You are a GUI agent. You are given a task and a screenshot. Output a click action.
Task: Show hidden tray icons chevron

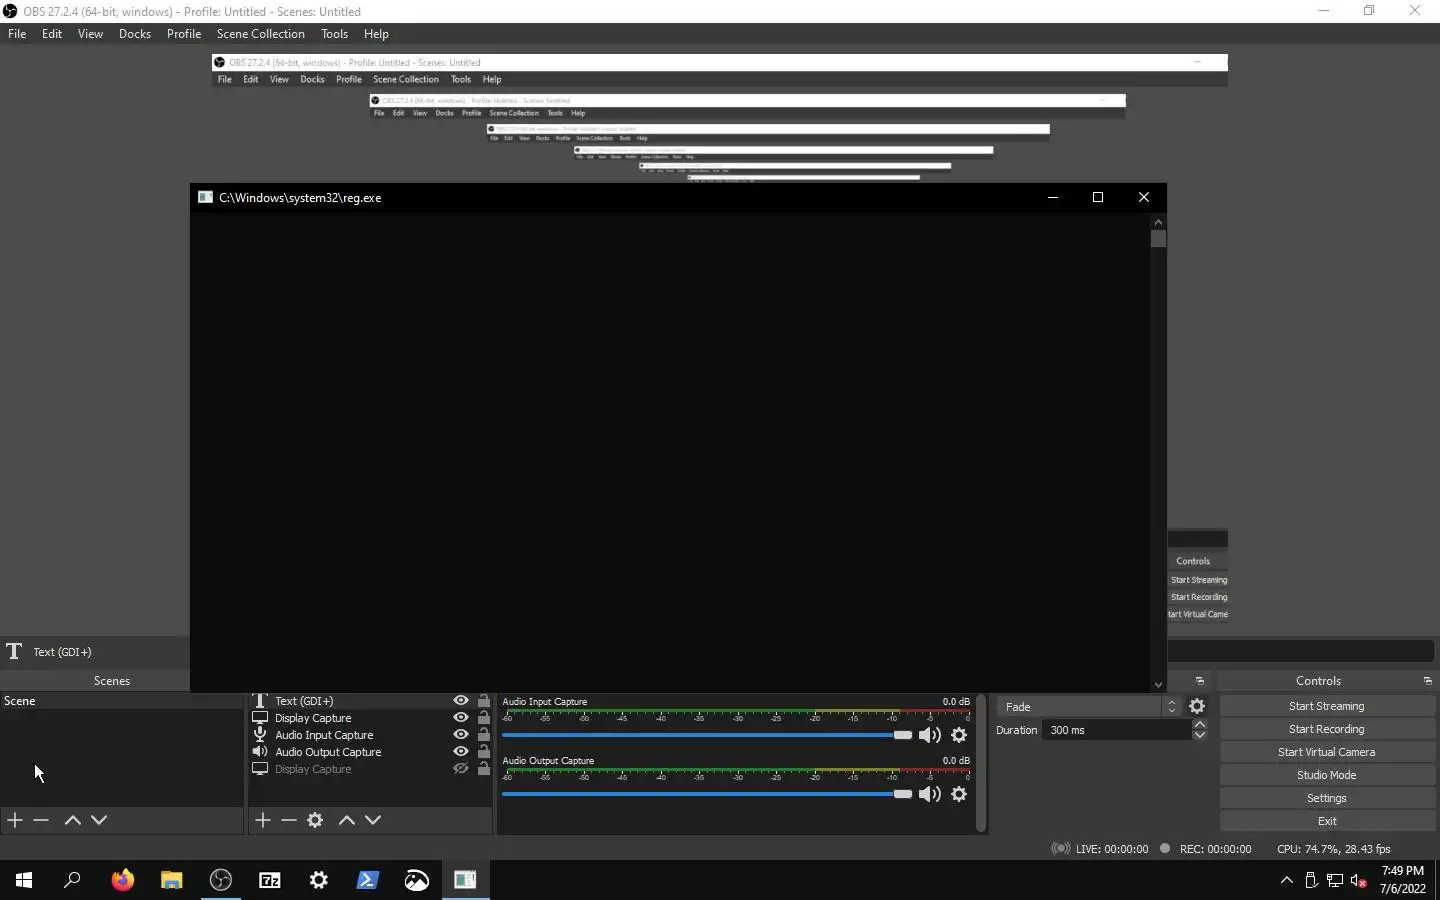pyautogui.click(x=1287, y=880)
